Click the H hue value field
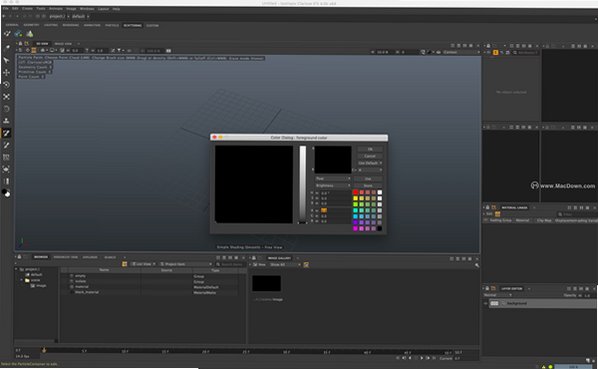 [x=335, y=193]
